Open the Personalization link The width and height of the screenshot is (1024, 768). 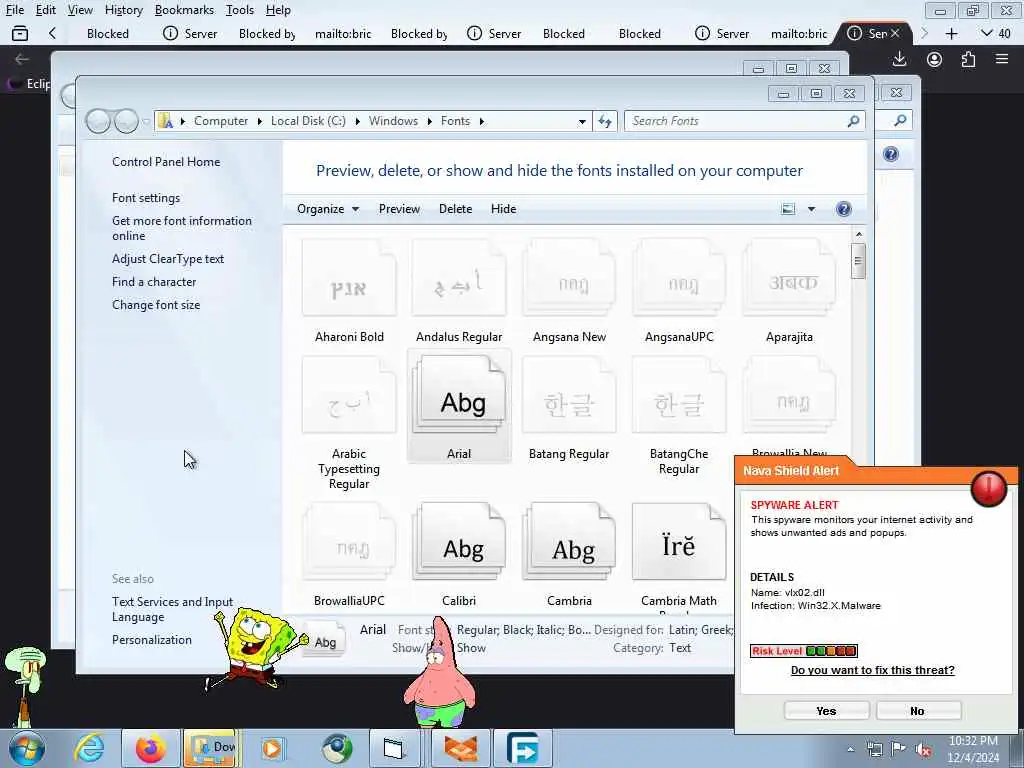point(152,640)
